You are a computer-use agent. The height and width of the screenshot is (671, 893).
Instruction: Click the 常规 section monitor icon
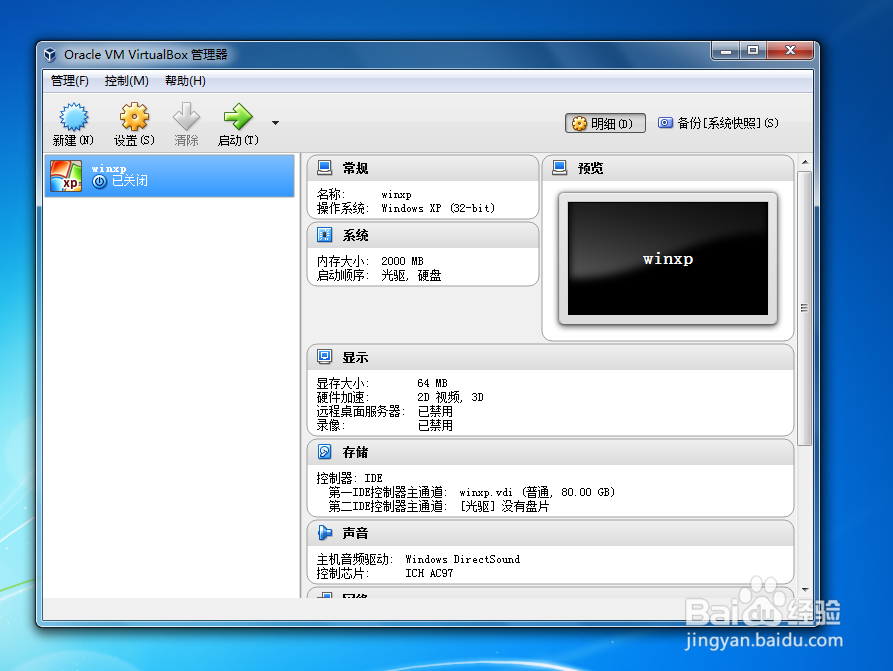click(x=325, y=167)
